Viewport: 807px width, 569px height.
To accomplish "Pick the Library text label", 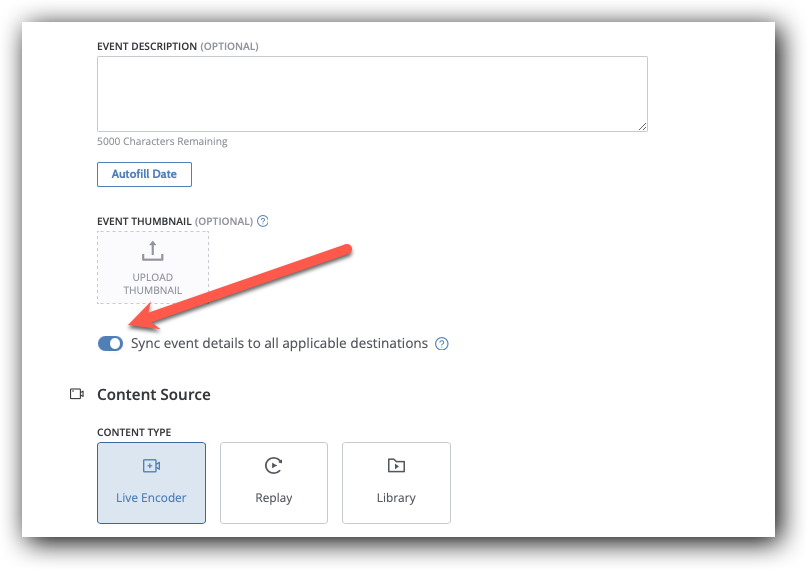I will pyautogui.click(x=396, y=498).
